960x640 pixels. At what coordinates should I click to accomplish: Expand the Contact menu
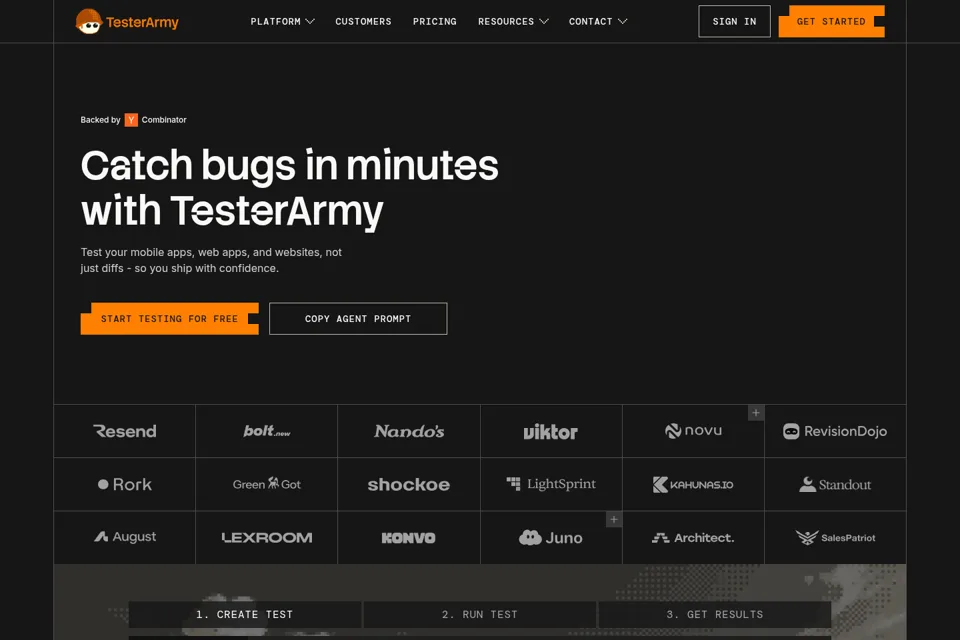598,21
